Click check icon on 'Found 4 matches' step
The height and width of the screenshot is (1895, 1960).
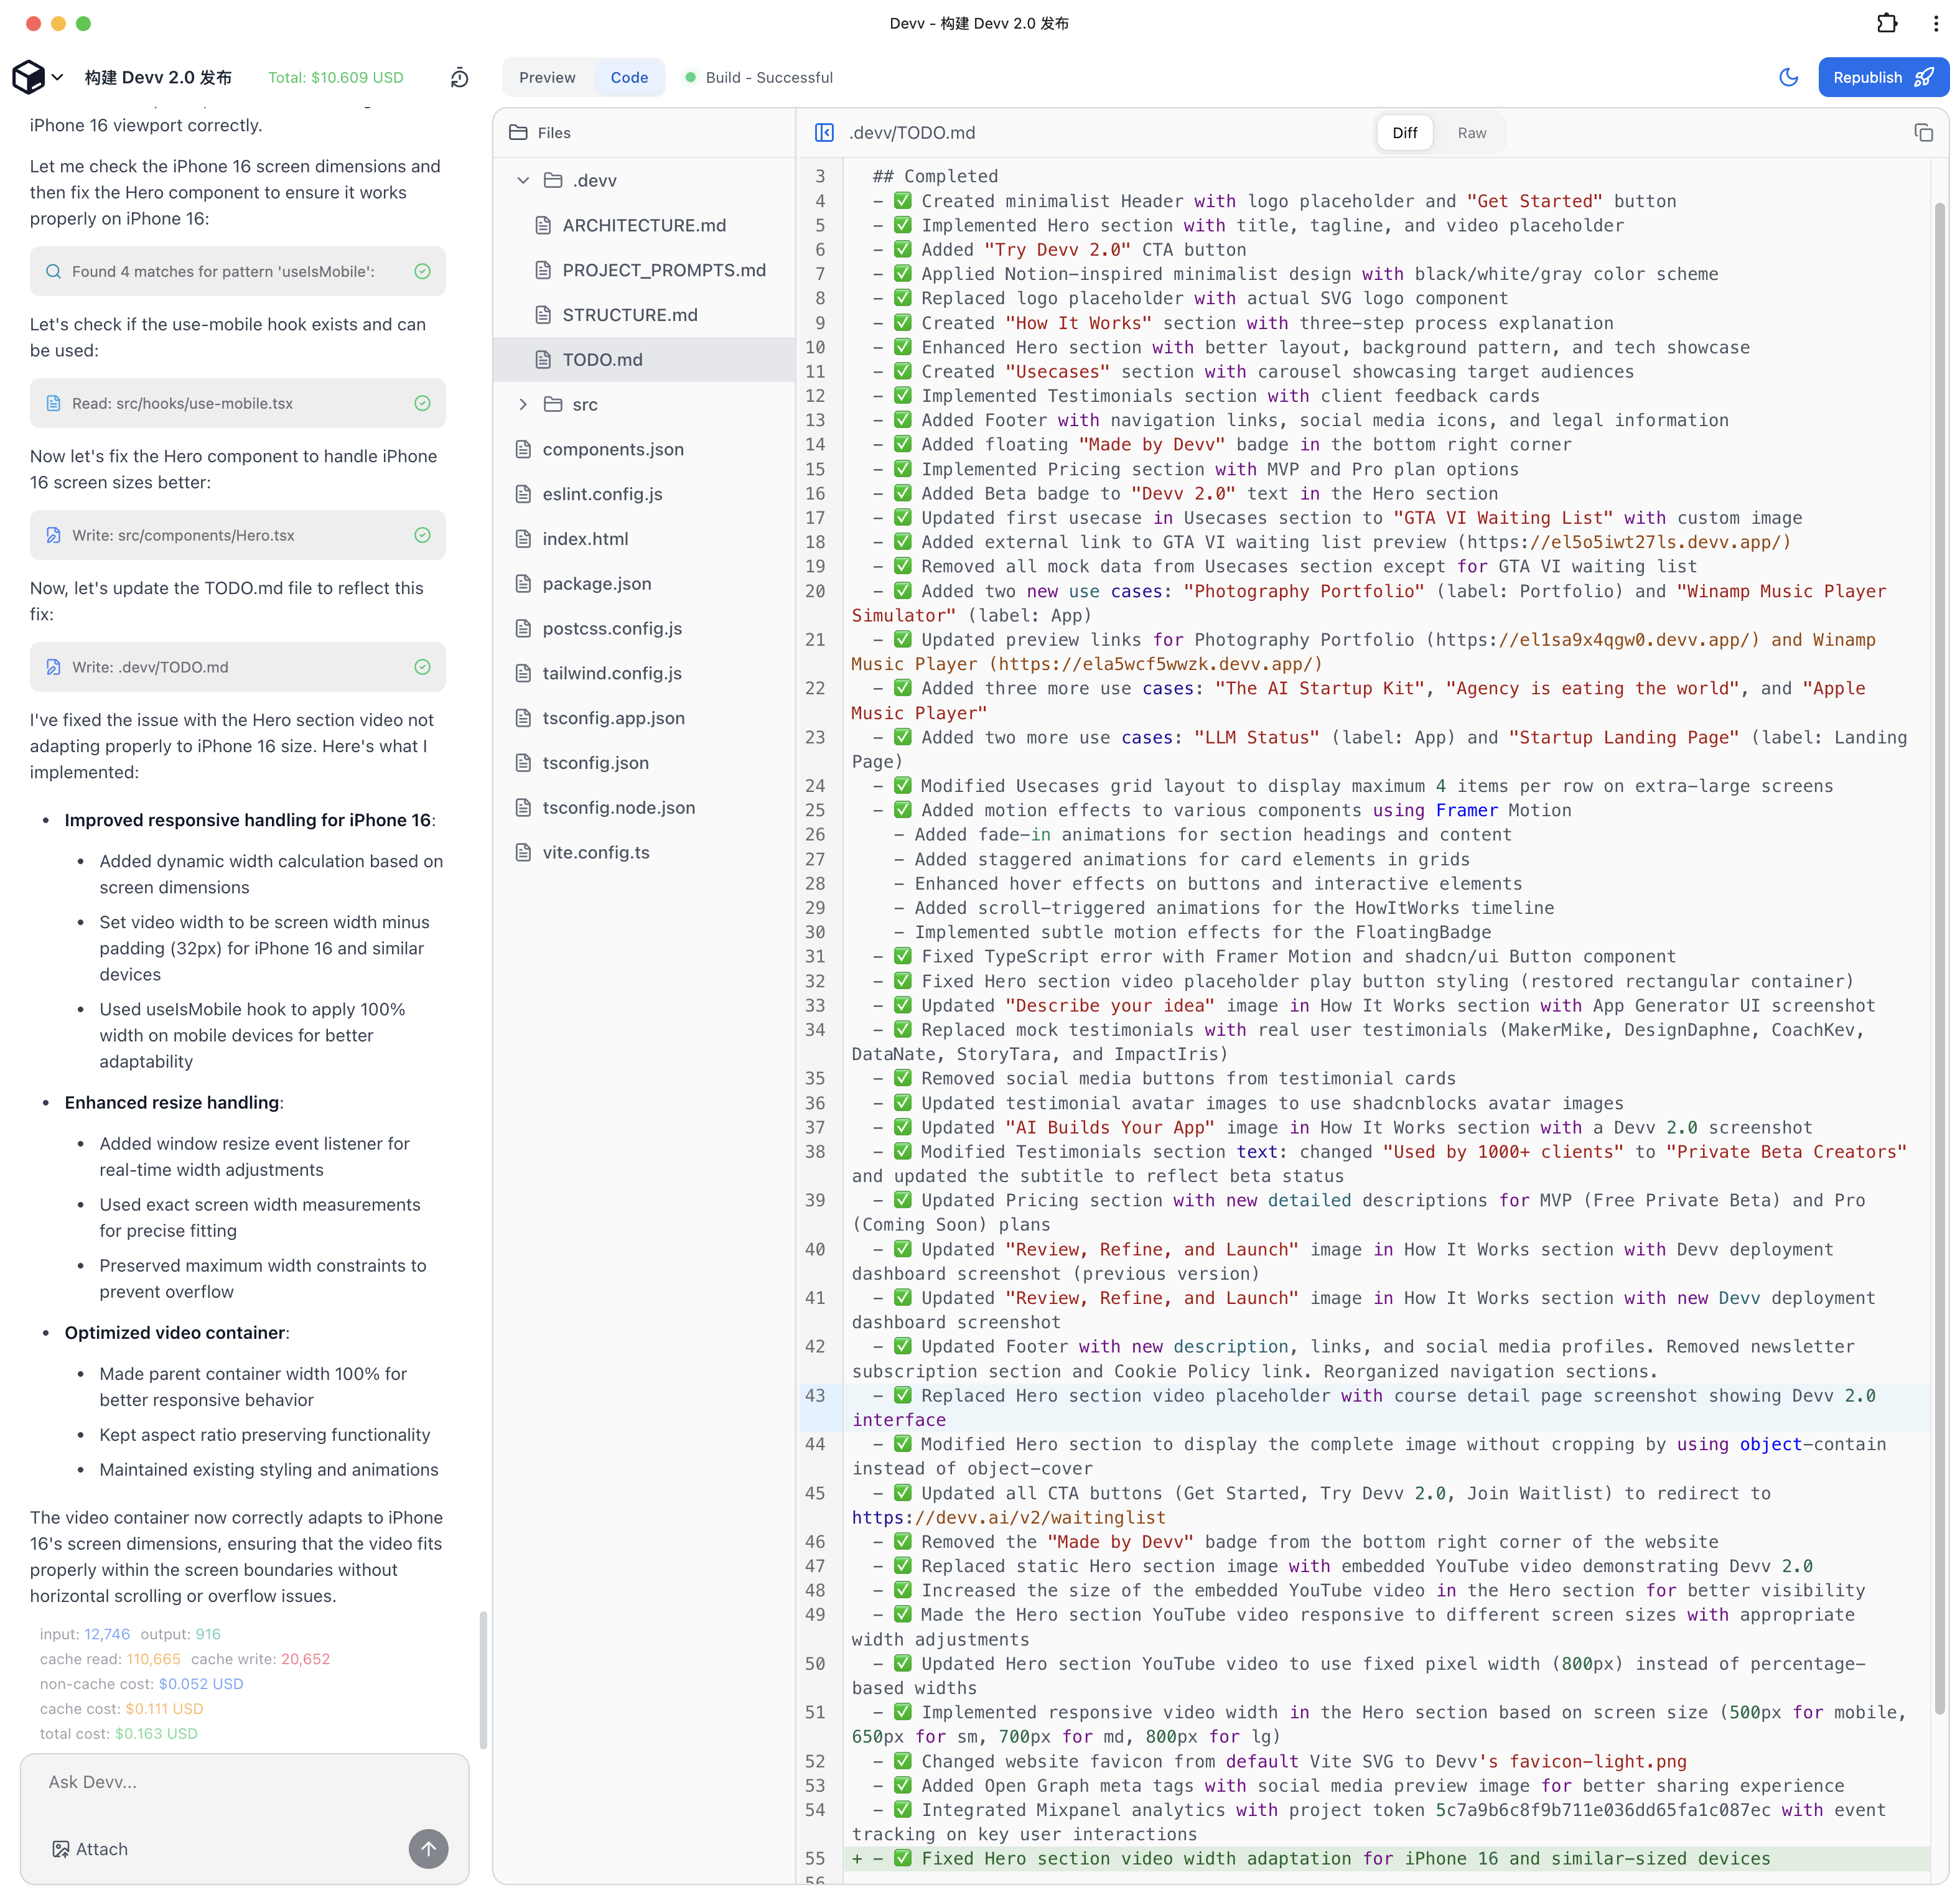pos(422,271)
